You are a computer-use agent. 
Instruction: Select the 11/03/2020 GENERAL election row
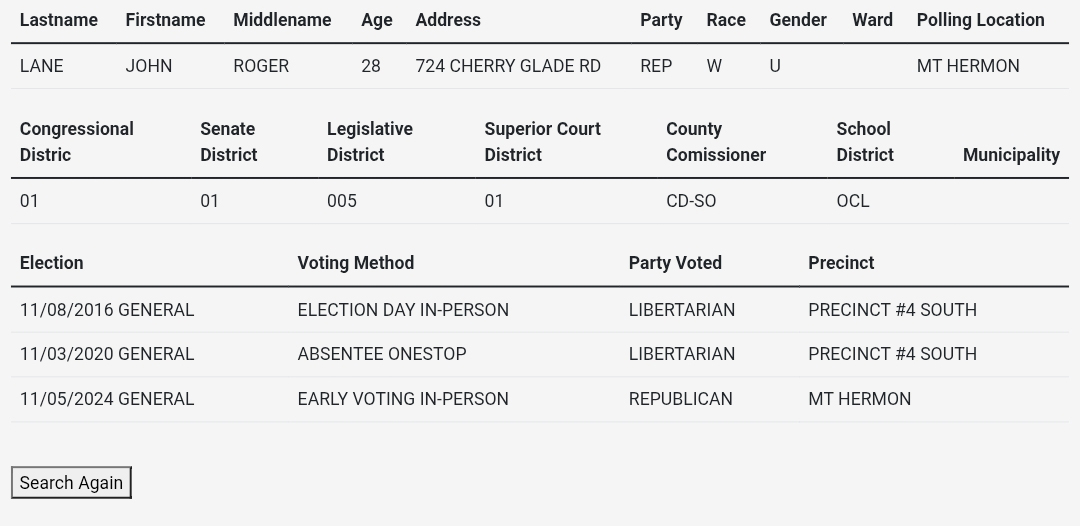pyautogui.click(x=107, y=354)
